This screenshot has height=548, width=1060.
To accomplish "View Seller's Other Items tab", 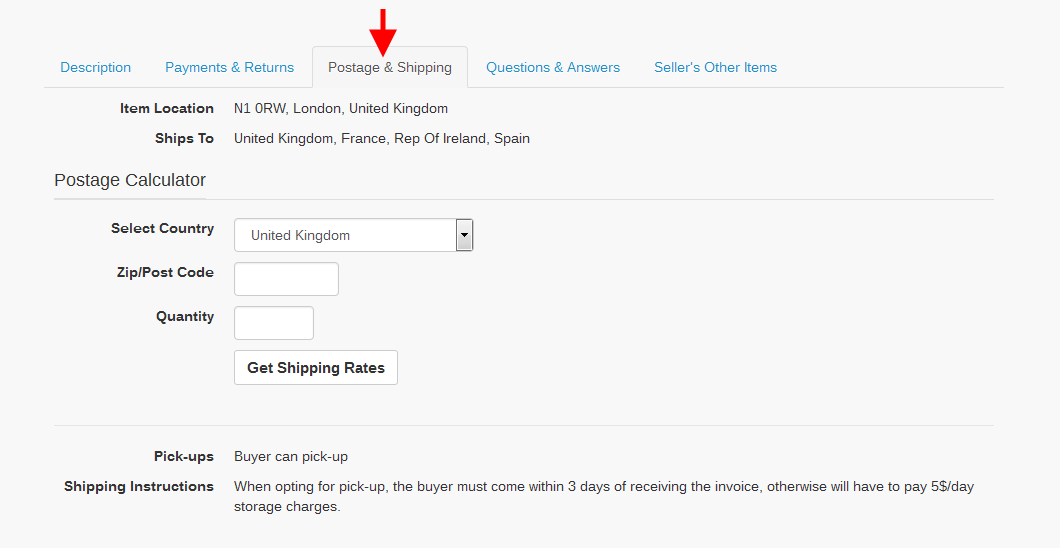I will click(x=715, y=68).
